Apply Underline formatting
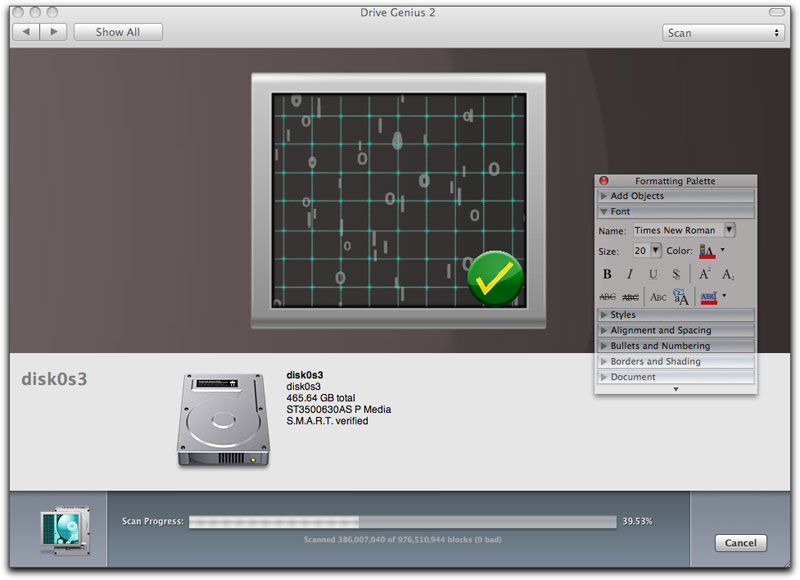800x580 pixels. tap(653, 274)
